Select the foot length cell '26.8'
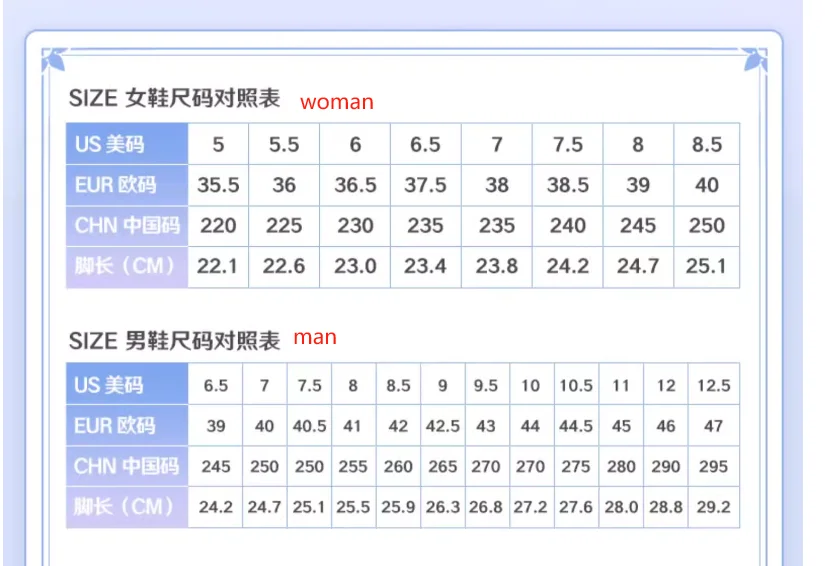 coord(486,507)
